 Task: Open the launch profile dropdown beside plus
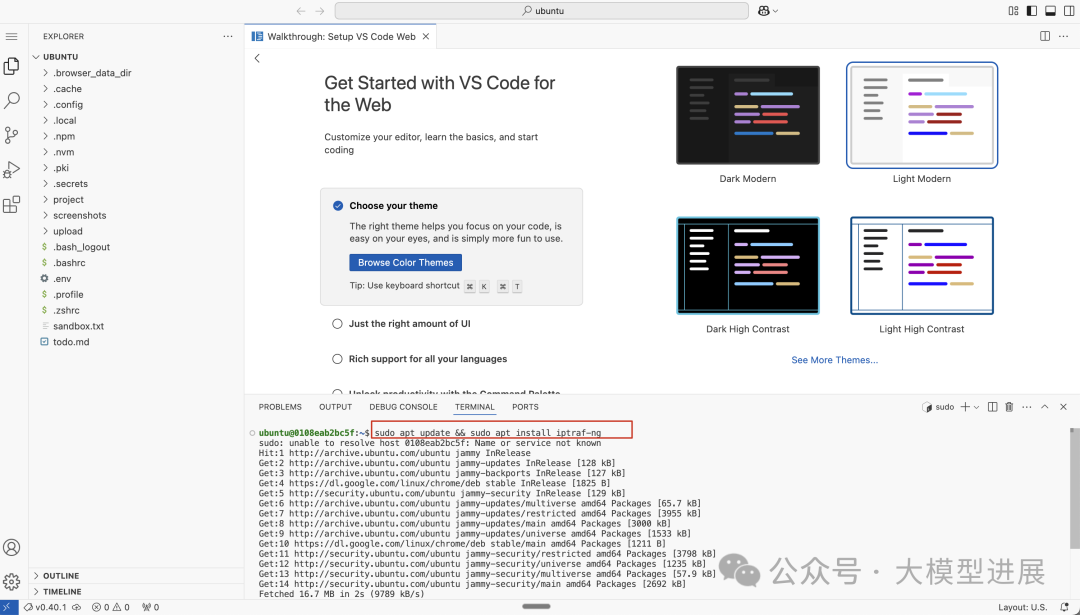(x=976, y=408)
